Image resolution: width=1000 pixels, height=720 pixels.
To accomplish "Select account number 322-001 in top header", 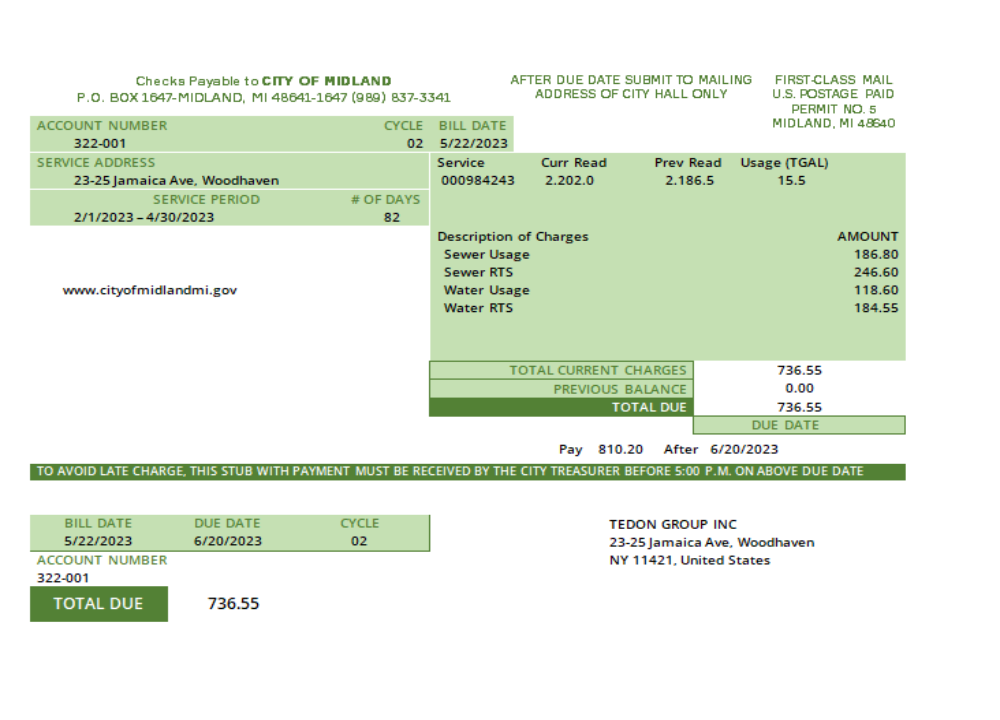I will 99,143.
